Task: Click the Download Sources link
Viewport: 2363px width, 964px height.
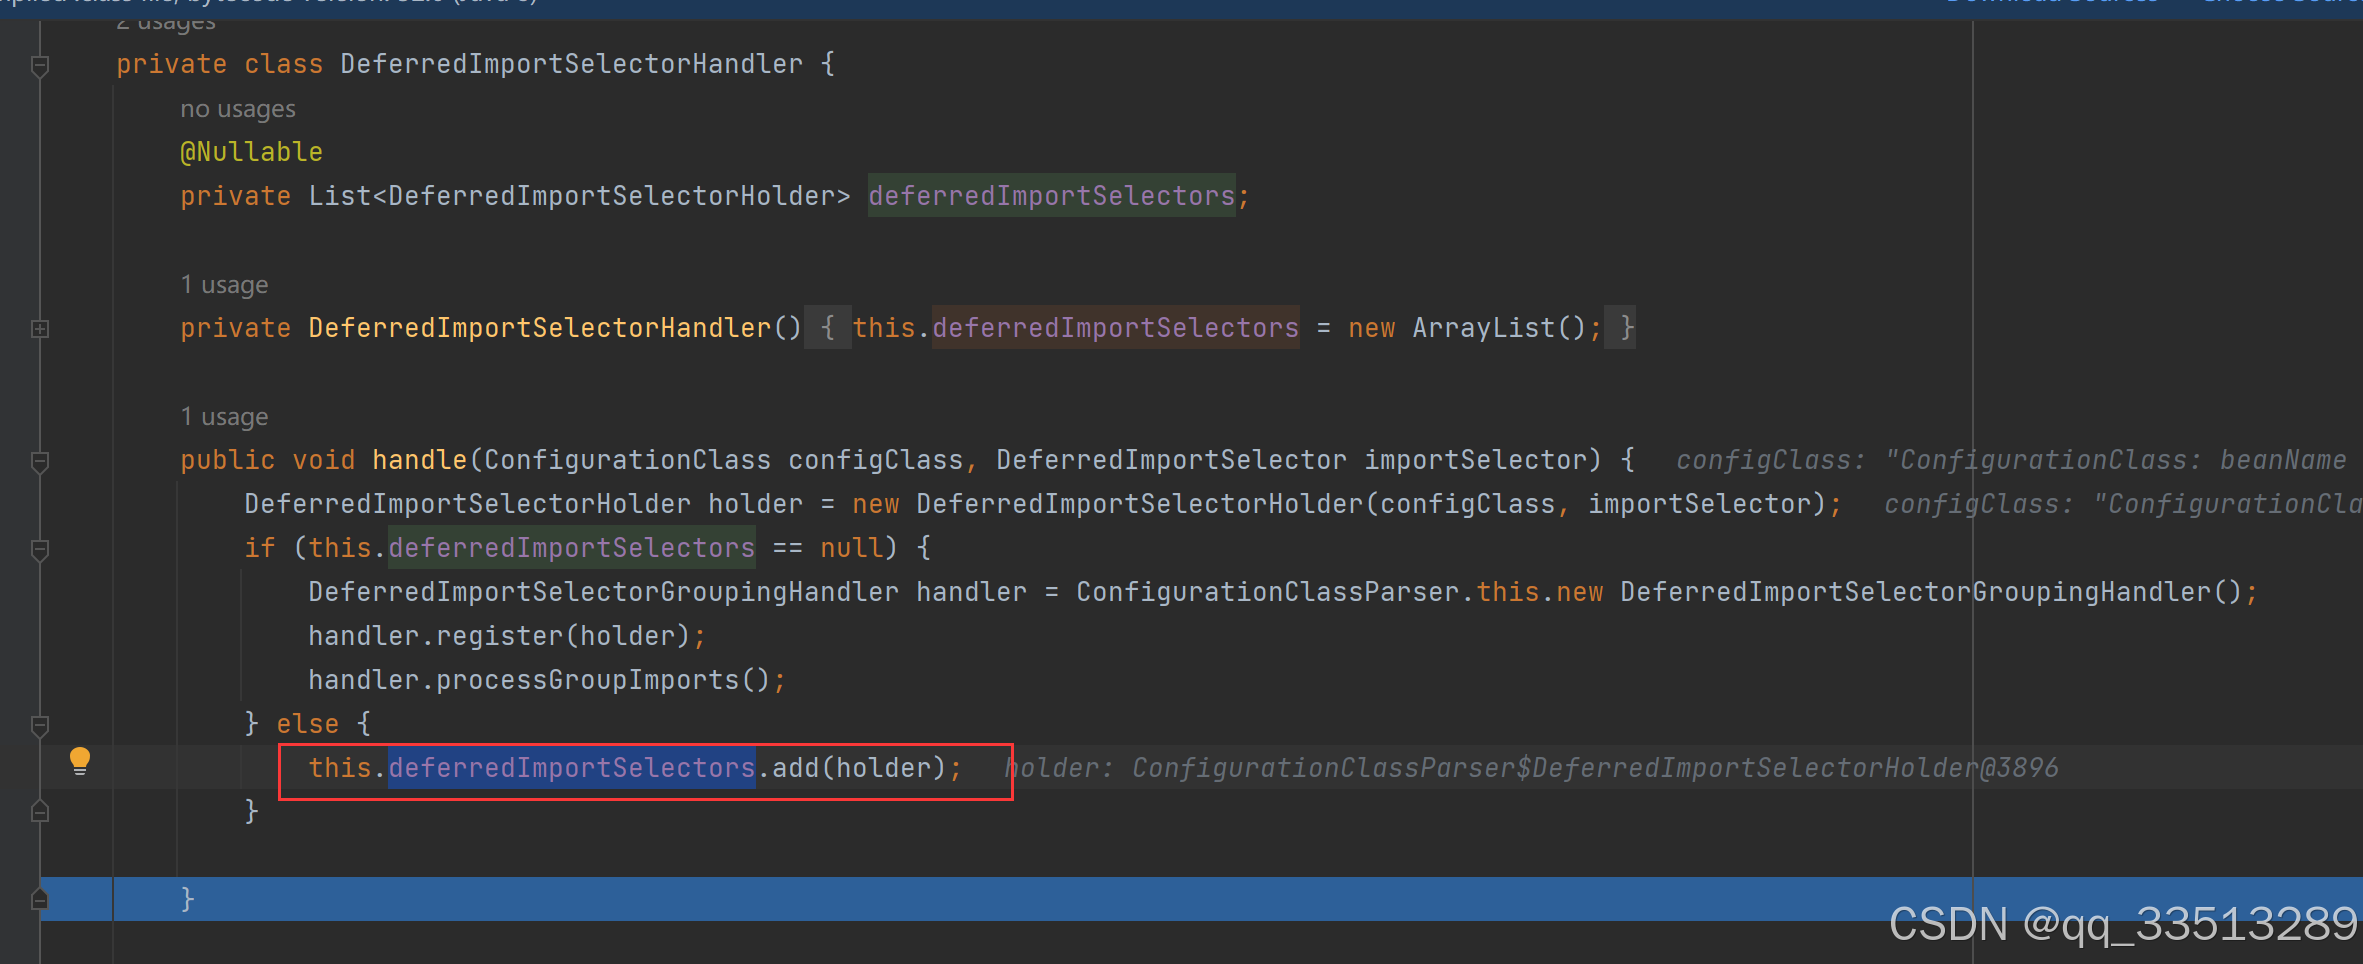Action: click(2049, 3)
